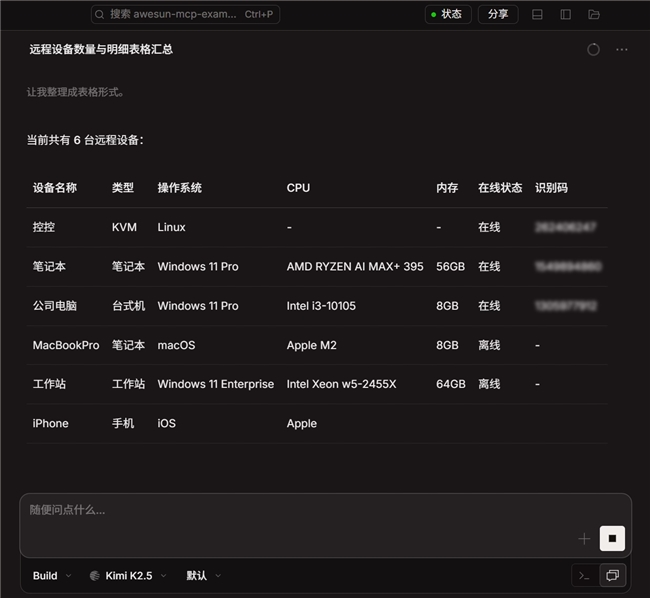Expand the 默认 mode dropdown
Viewport: 650px width, 598px height.
[x=203, y=576]
